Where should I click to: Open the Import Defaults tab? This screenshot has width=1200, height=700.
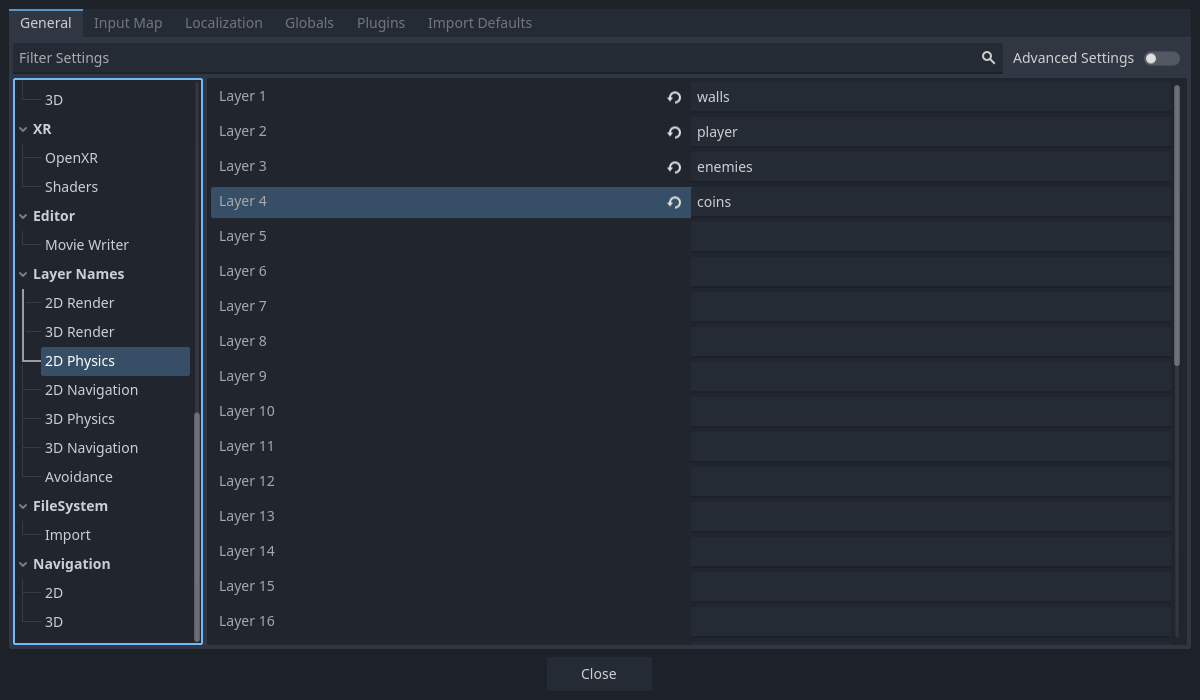pos(480,22)
